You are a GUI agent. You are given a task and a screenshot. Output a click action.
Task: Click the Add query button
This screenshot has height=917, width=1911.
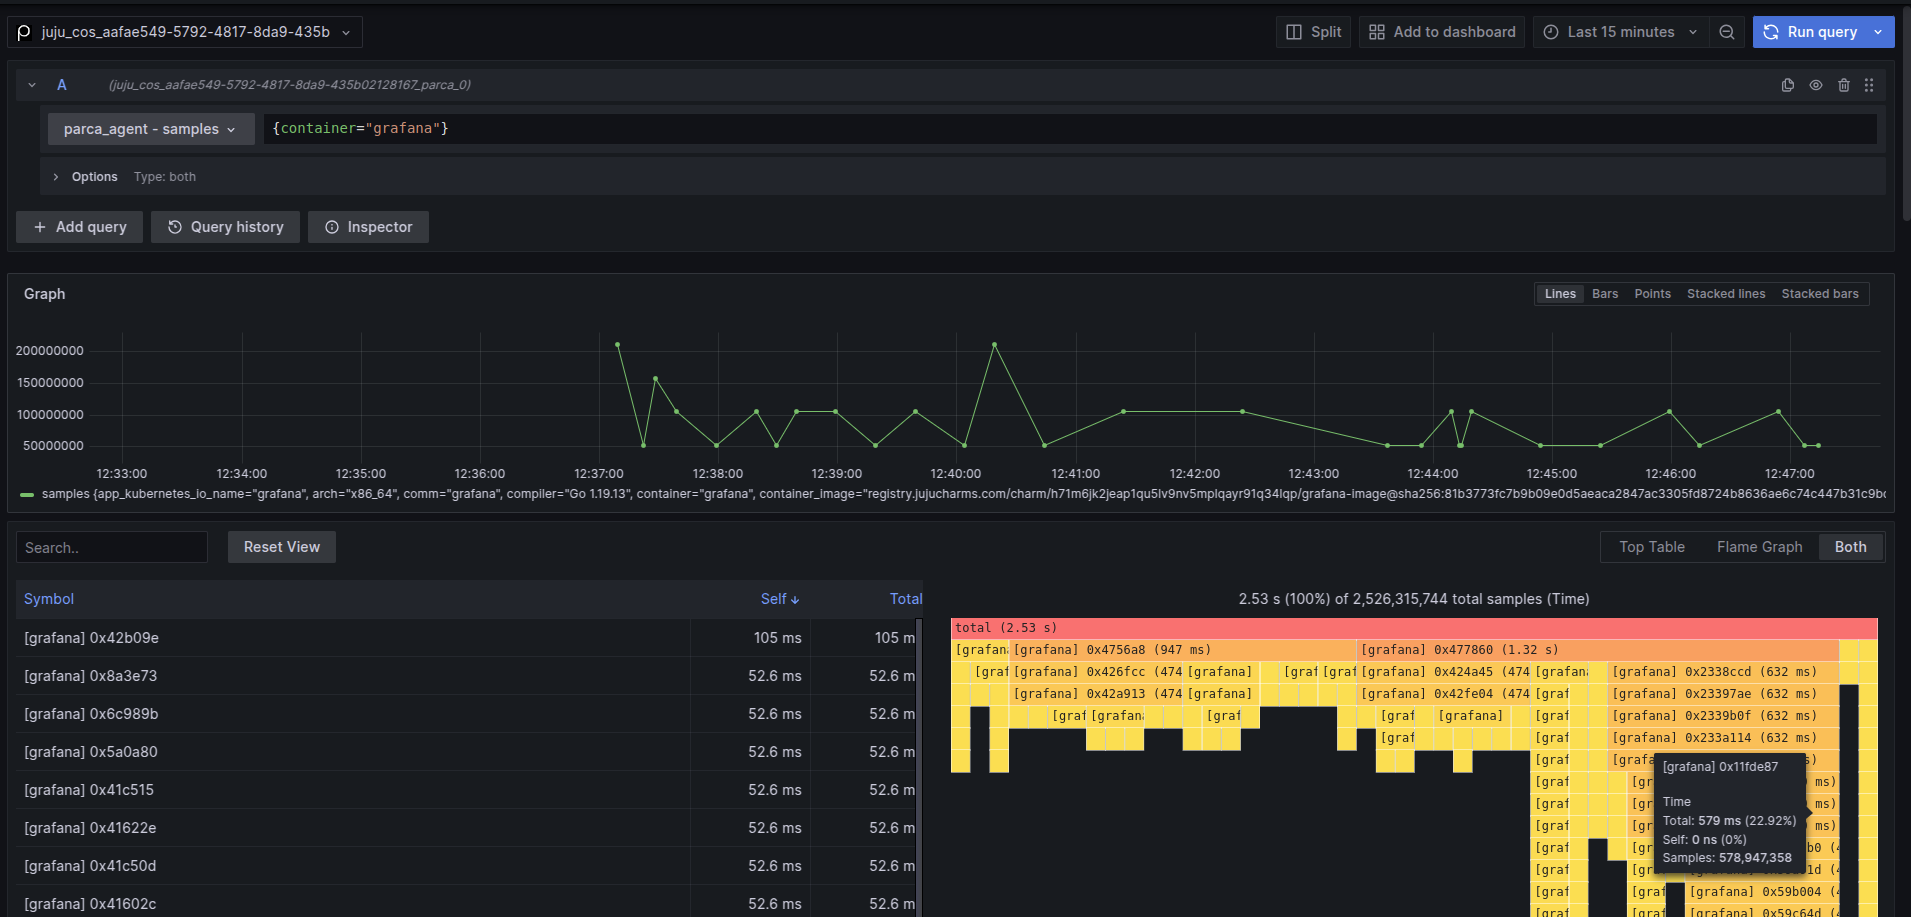[x=80, y=227]
